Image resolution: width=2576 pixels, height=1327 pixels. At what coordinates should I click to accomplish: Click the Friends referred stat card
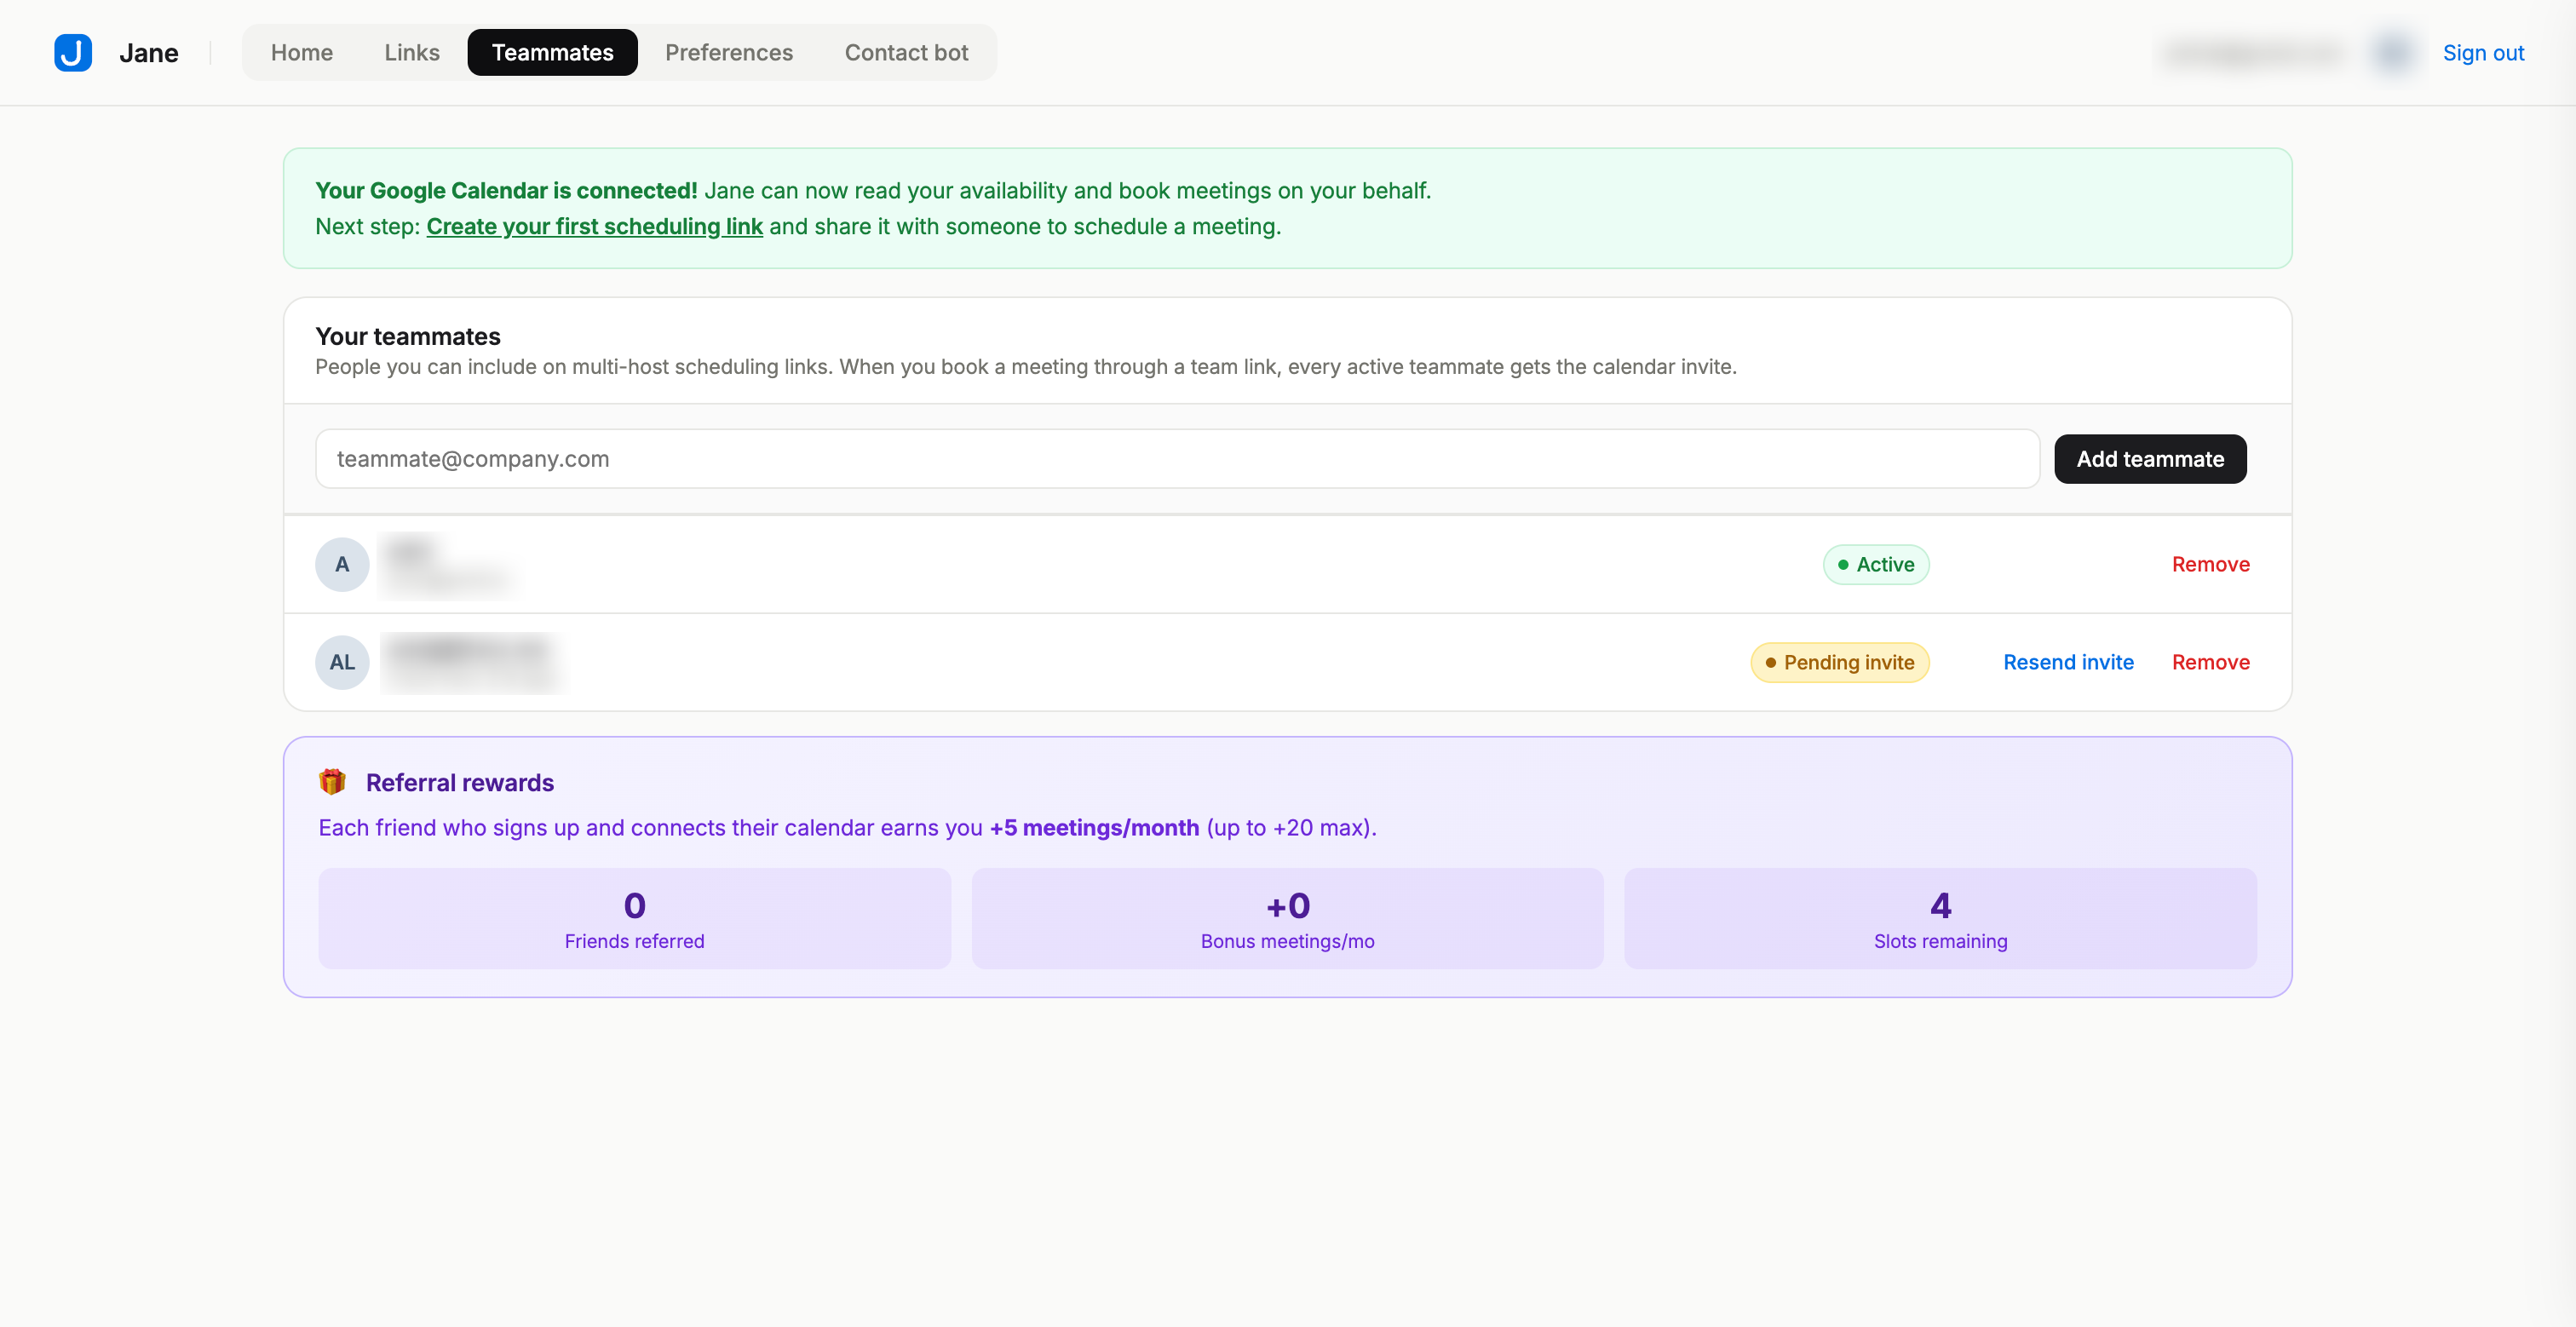634,918
